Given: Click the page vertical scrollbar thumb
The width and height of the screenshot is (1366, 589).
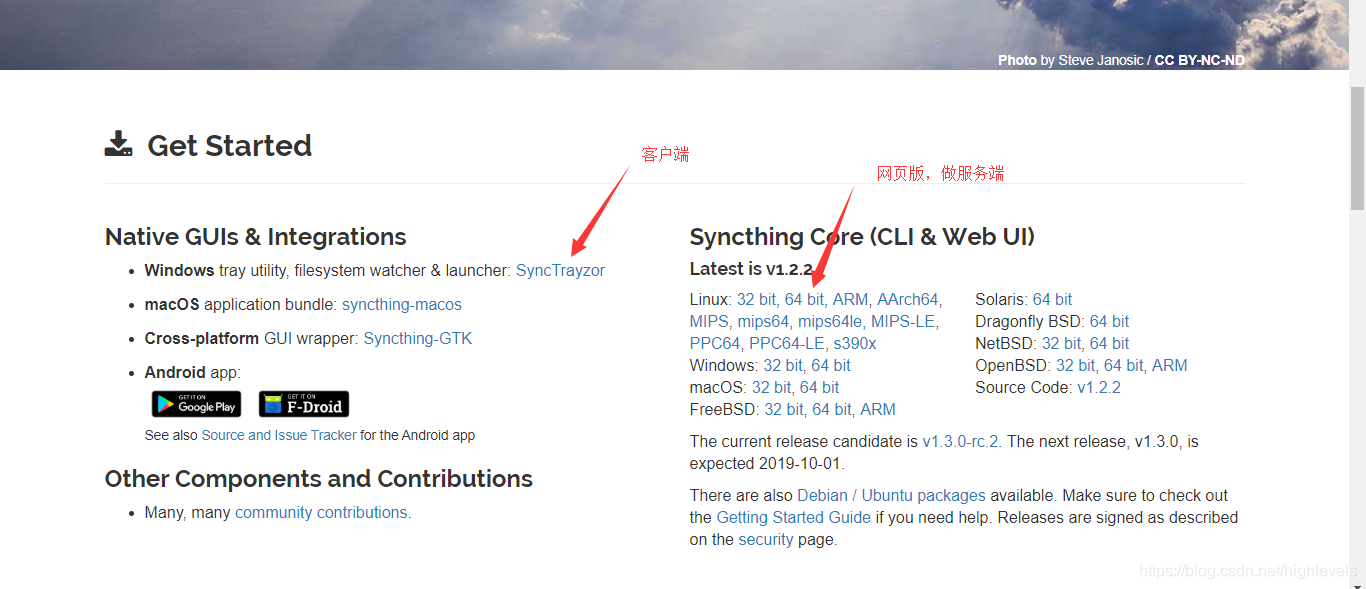Looking at the screenshot, I should [1357, 147].
